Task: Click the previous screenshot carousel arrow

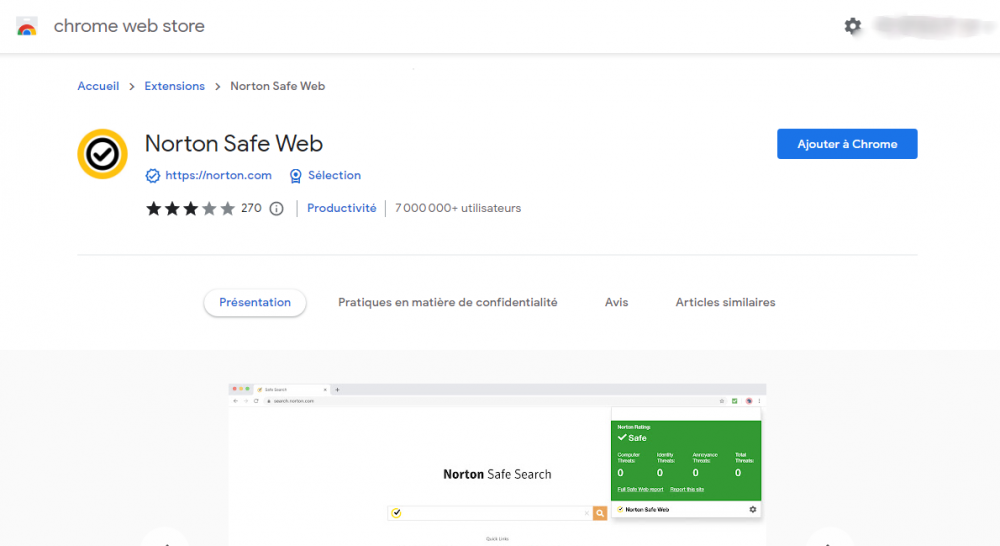Action: tap(165, 540)
